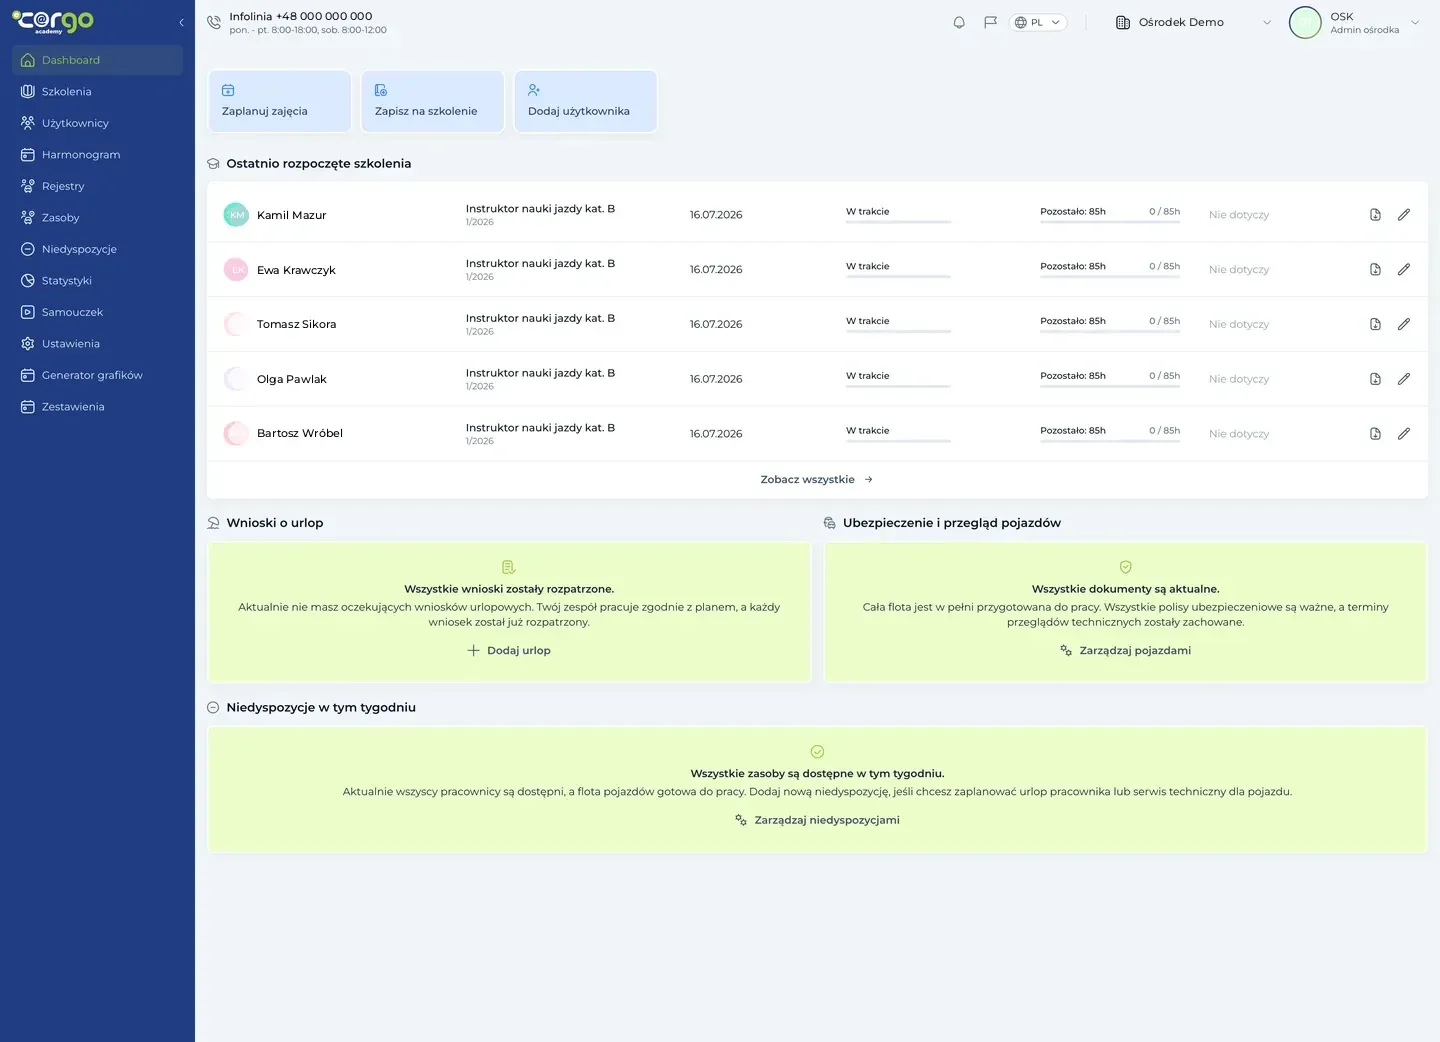Image resolution: width=1440 pixels, height=1042 pixels.
Task: Open the PL language dropdown
Action: 1039,22
